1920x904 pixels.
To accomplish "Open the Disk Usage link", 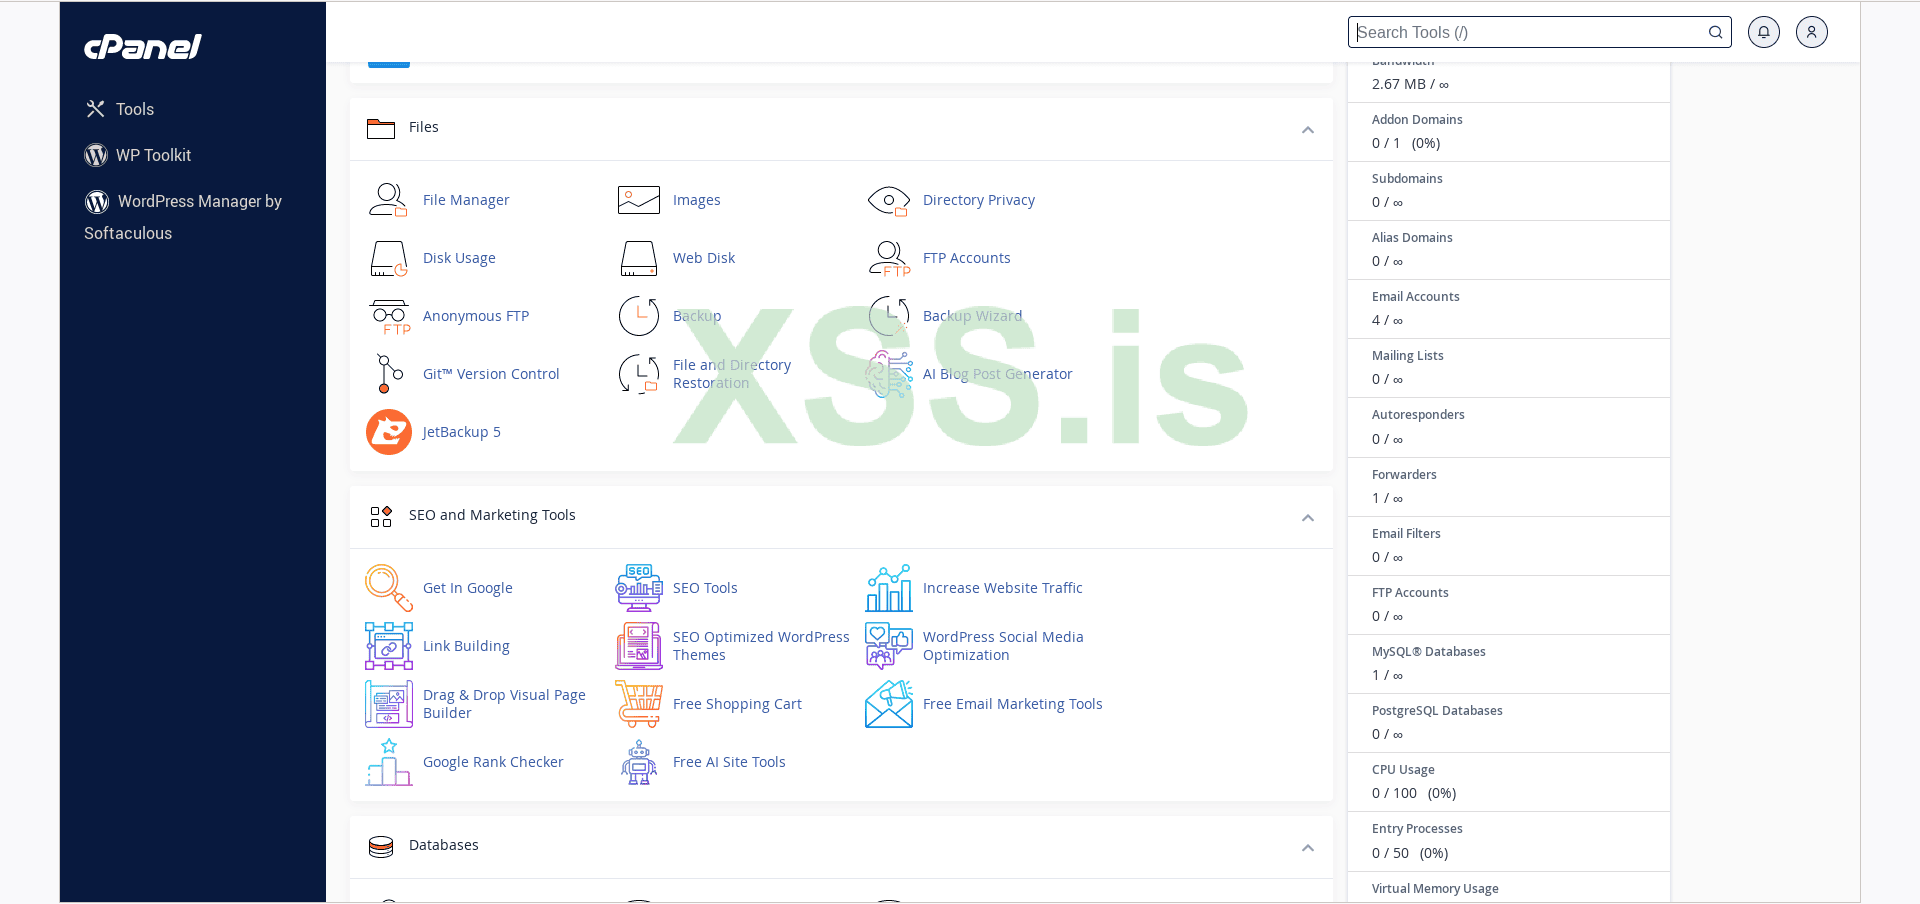I will tap(459, 258).
